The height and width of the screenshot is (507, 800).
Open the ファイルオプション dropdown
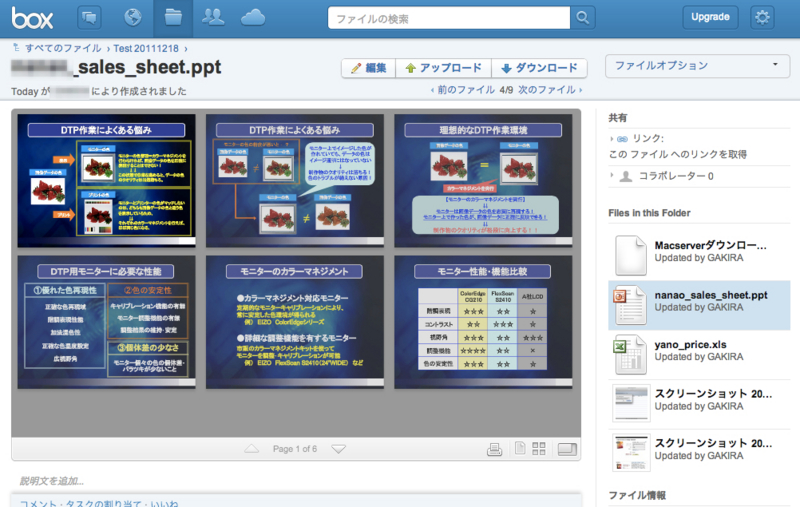tap(697, 66)
